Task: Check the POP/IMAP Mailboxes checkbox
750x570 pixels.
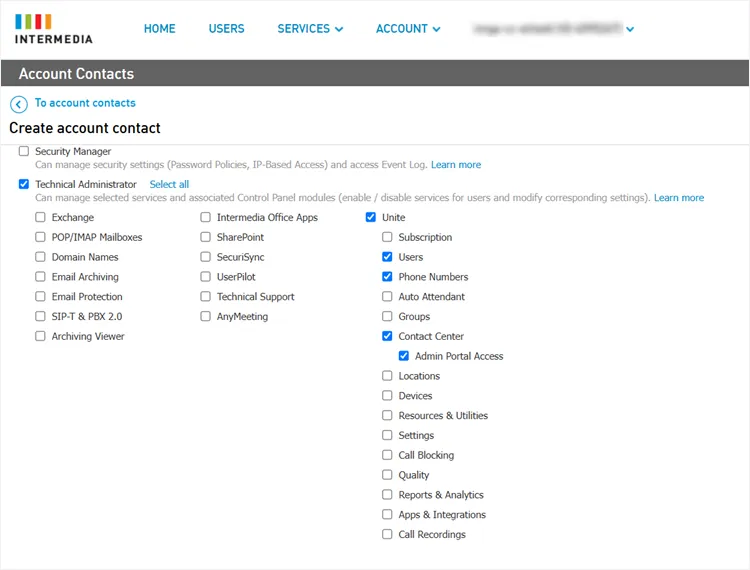Action: coord(40,237)
